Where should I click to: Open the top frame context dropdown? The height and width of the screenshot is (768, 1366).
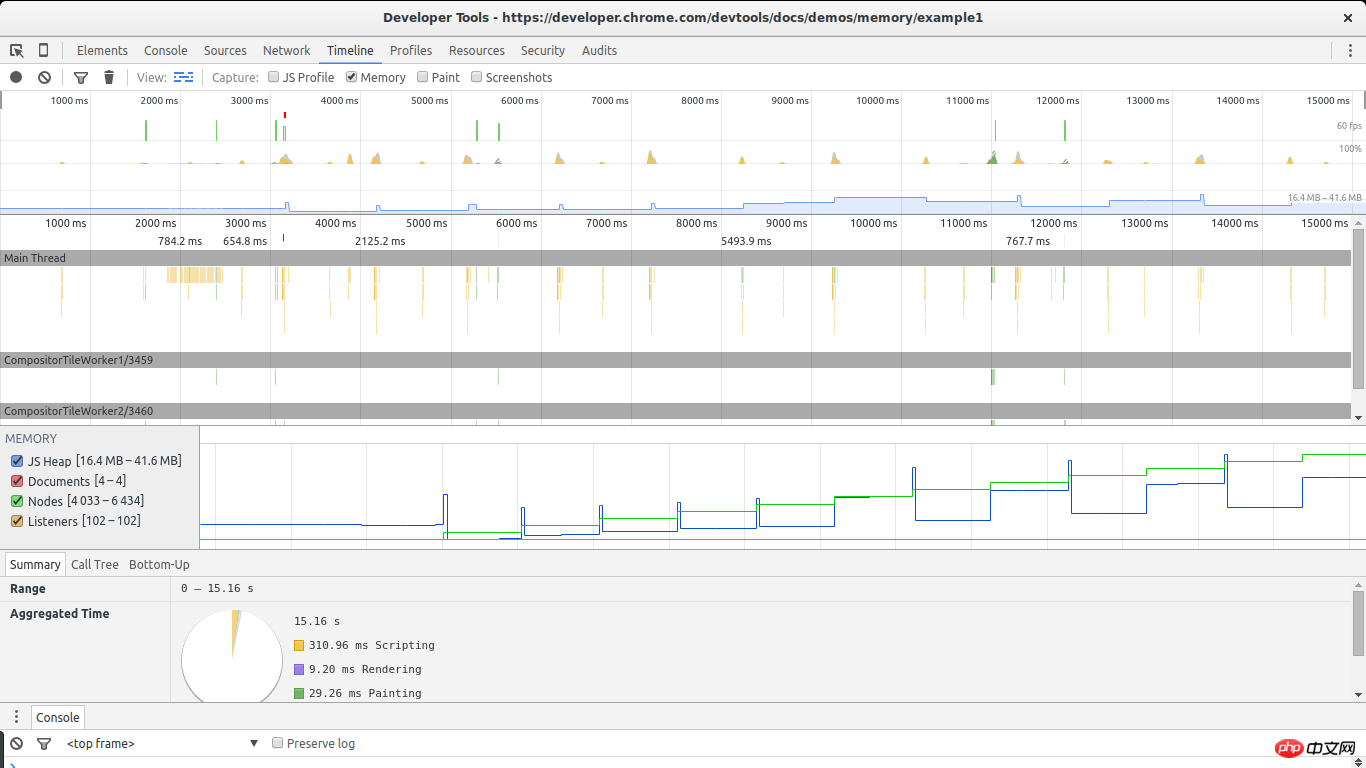pos(162,743)
